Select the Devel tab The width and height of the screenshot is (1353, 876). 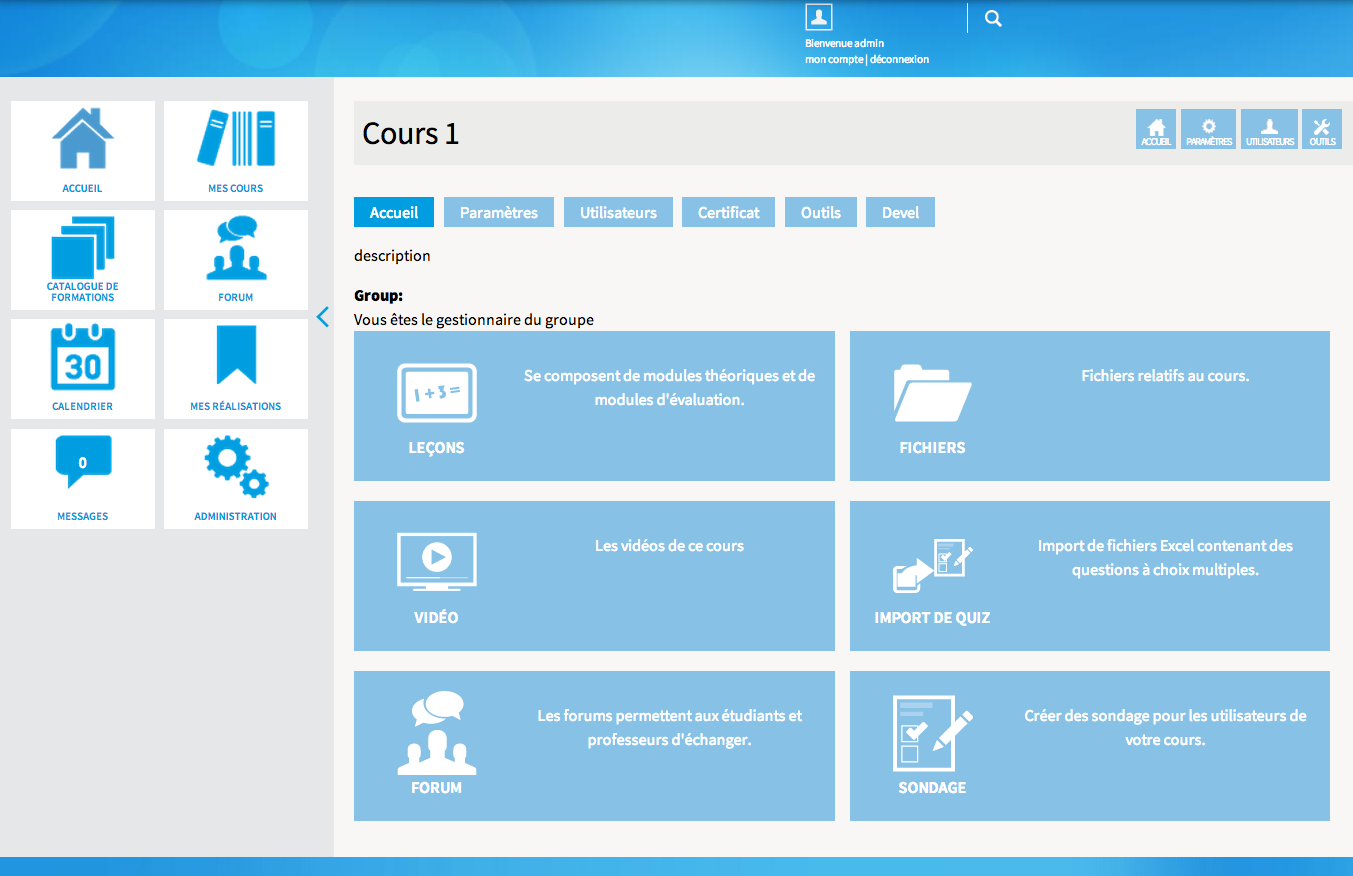pyautogui.click(x=900, y=212)
